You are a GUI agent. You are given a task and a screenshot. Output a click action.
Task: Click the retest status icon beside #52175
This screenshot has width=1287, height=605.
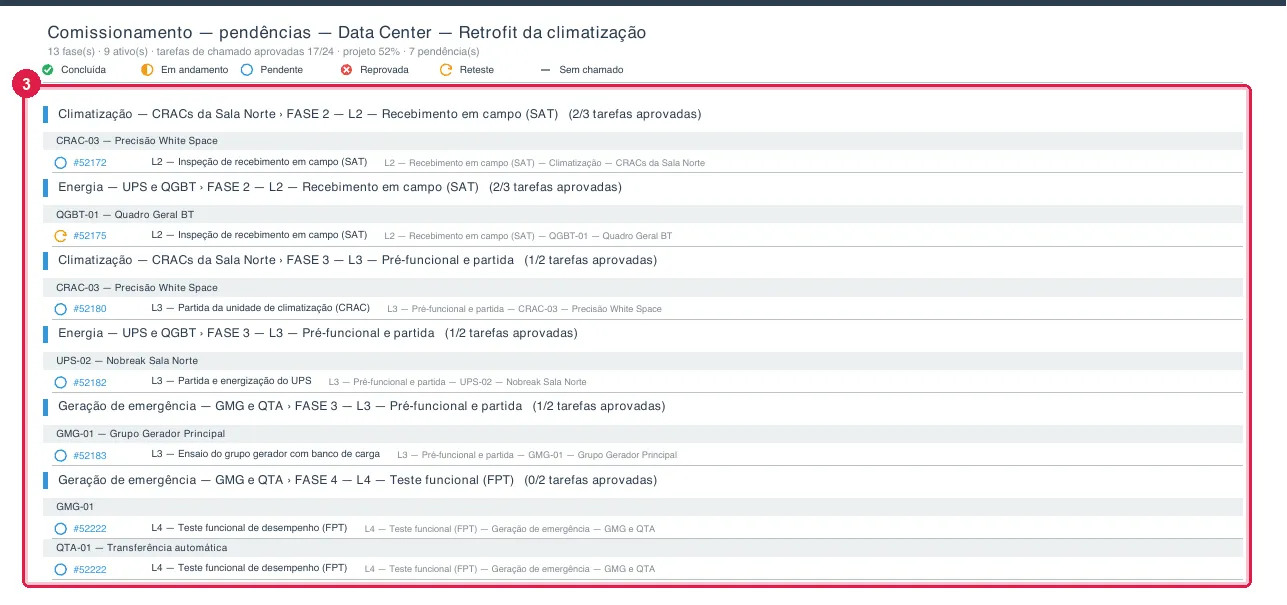(x=61, y=236)
